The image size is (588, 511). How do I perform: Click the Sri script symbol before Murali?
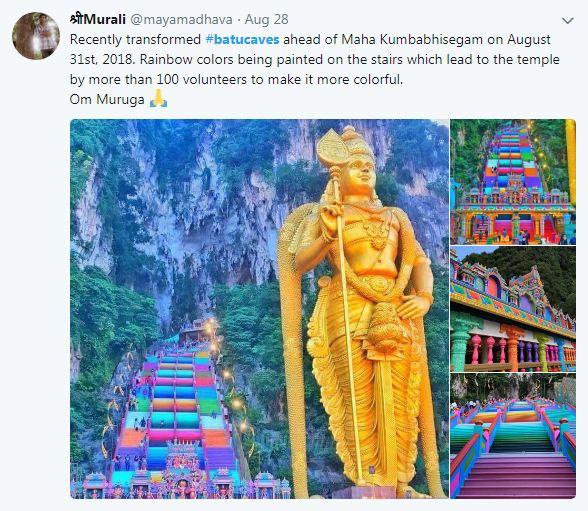click(76, 19)
